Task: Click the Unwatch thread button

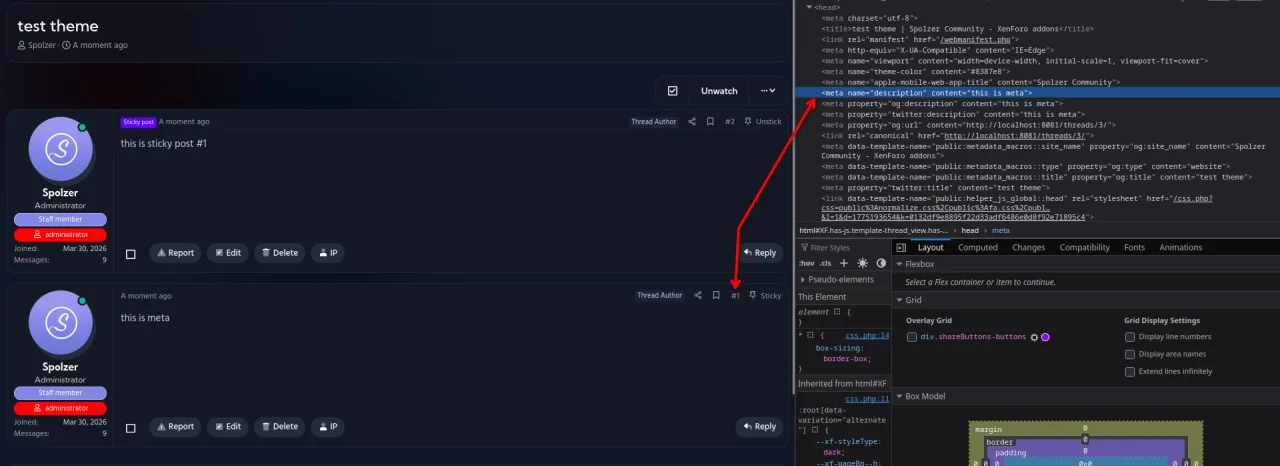Action: pyautogui.click(x=719, y=91)
